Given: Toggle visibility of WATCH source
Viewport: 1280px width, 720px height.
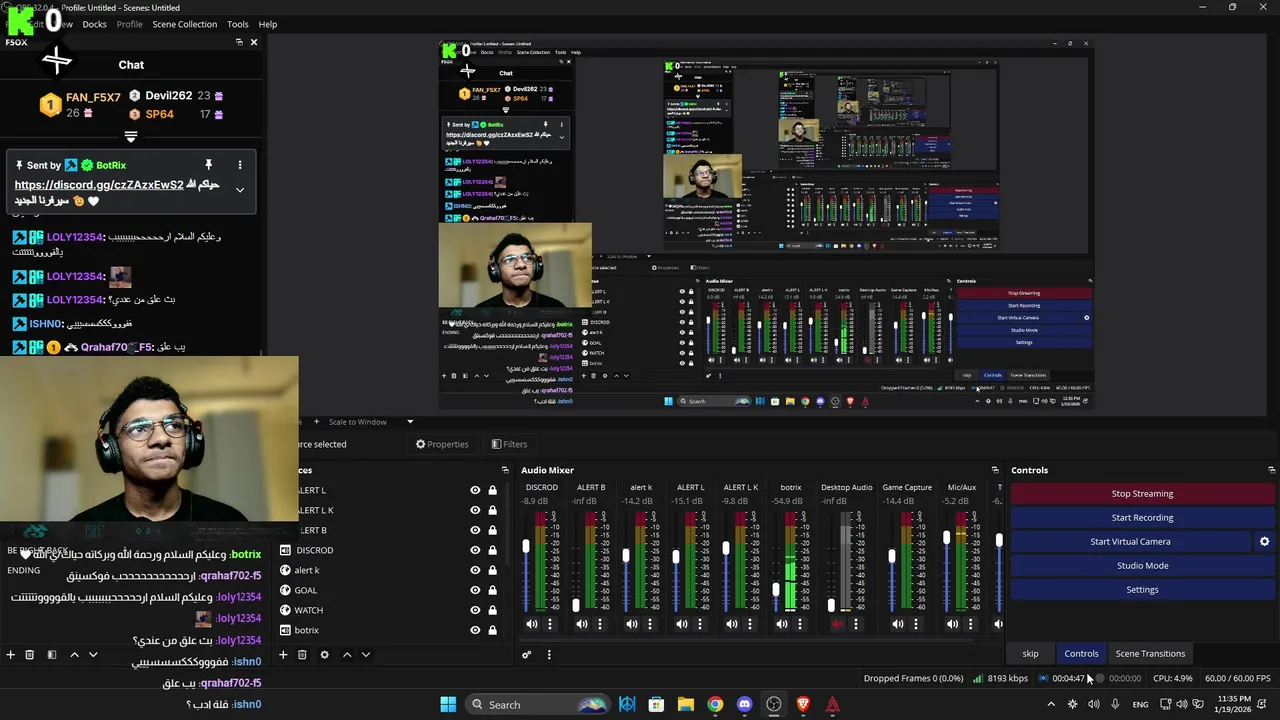Looking at the screenshot, I should 475,610.
